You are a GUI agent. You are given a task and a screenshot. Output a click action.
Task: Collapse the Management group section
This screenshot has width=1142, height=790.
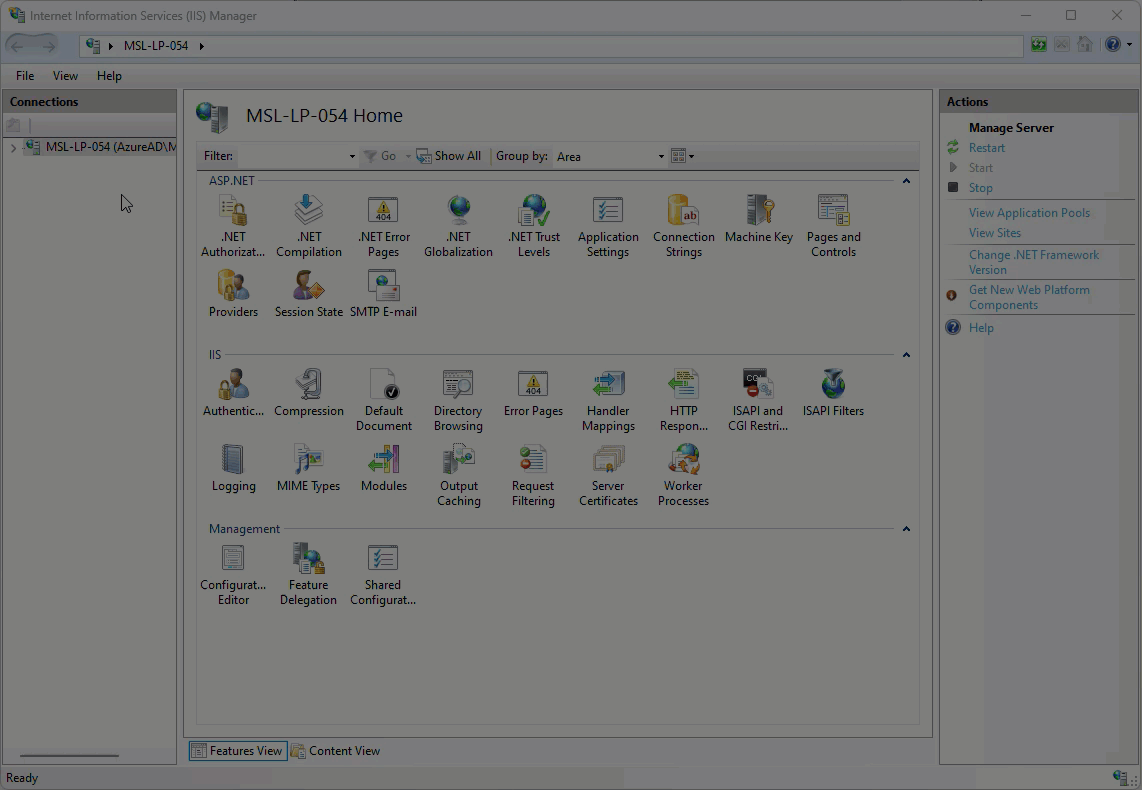coord(906,529)
